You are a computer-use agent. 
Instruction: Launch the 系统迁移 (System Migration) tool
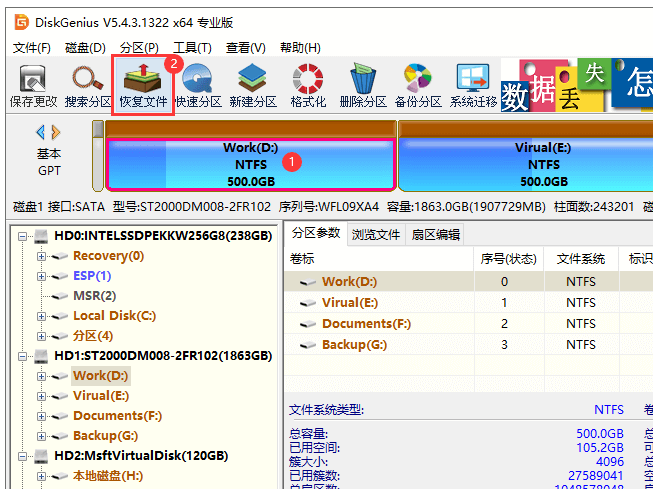coord(473,83)
